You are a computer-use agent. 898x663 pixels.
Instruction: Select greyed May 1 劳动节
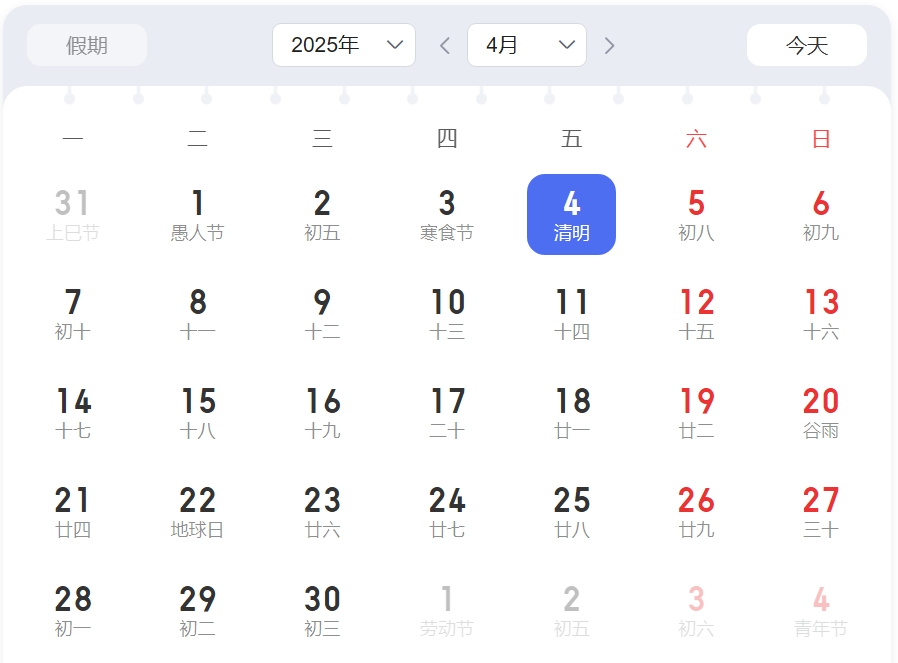point(447,611)
